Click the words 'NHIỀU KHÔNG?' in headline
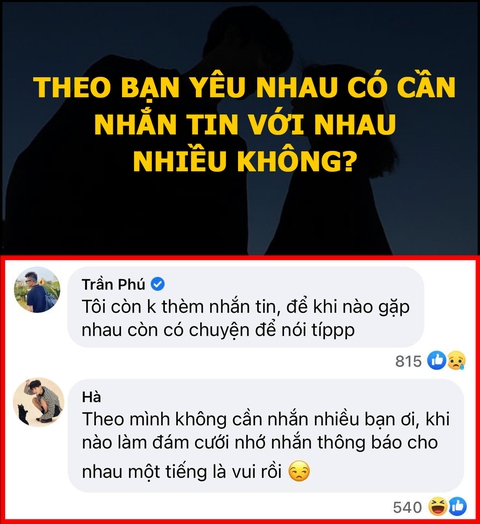 243,161
